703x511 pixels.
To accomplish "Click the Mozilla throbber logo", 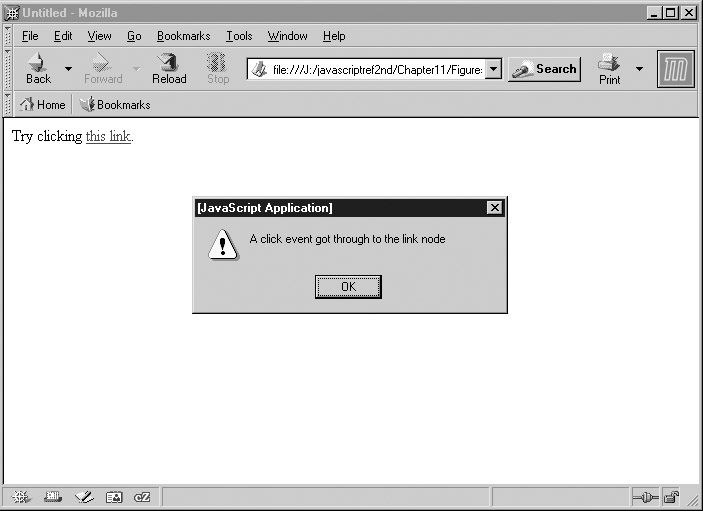I will point(675,69).
